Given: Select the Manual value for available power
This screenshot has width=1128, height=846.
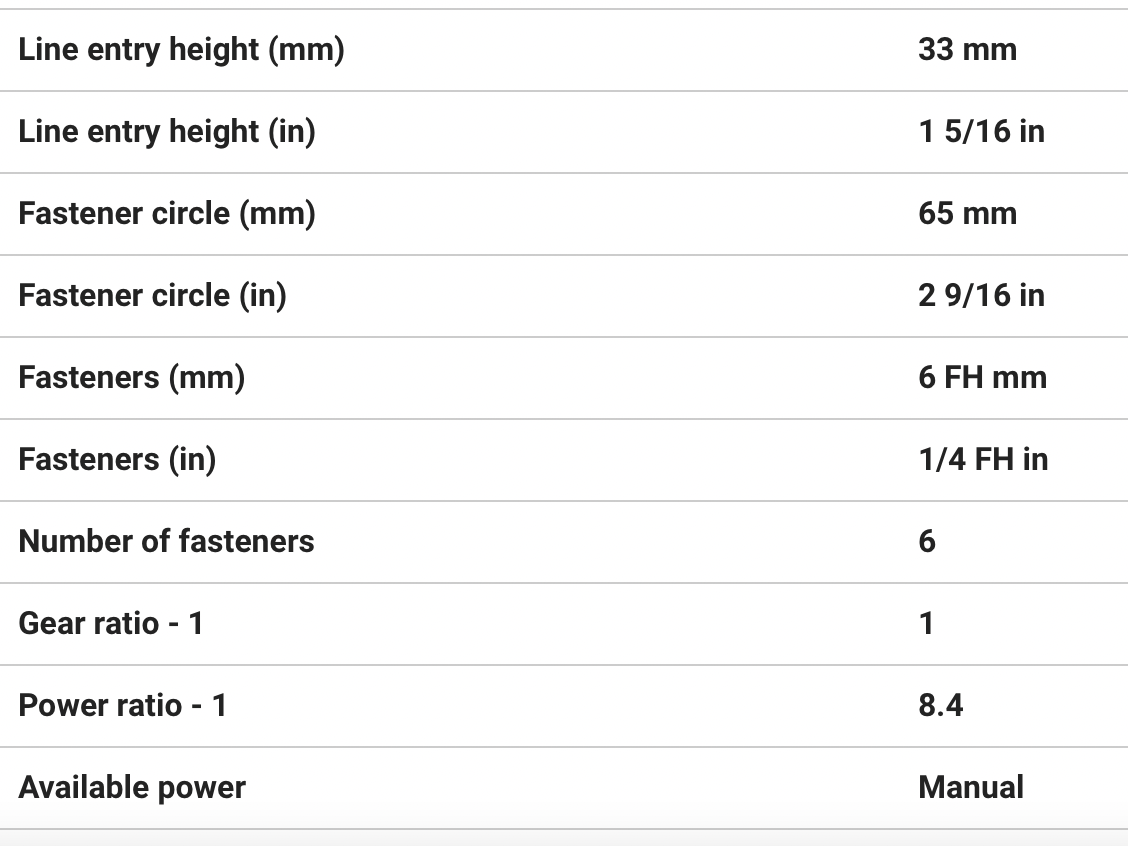Looking at the screenshot, I should (x=970, y=787).
